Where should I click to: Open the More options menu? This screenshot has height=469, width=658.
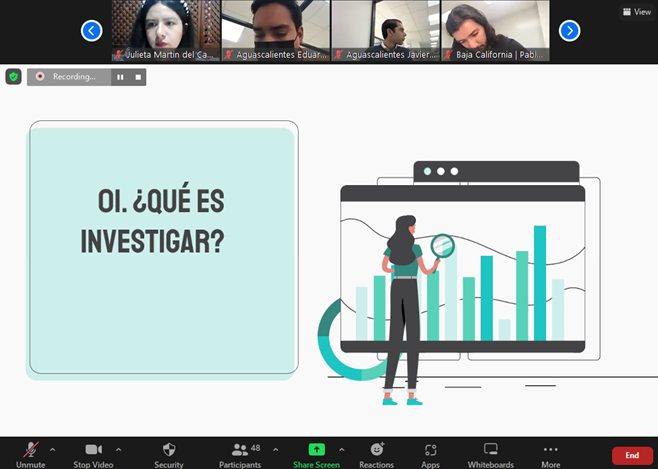[x=551, y=455]
